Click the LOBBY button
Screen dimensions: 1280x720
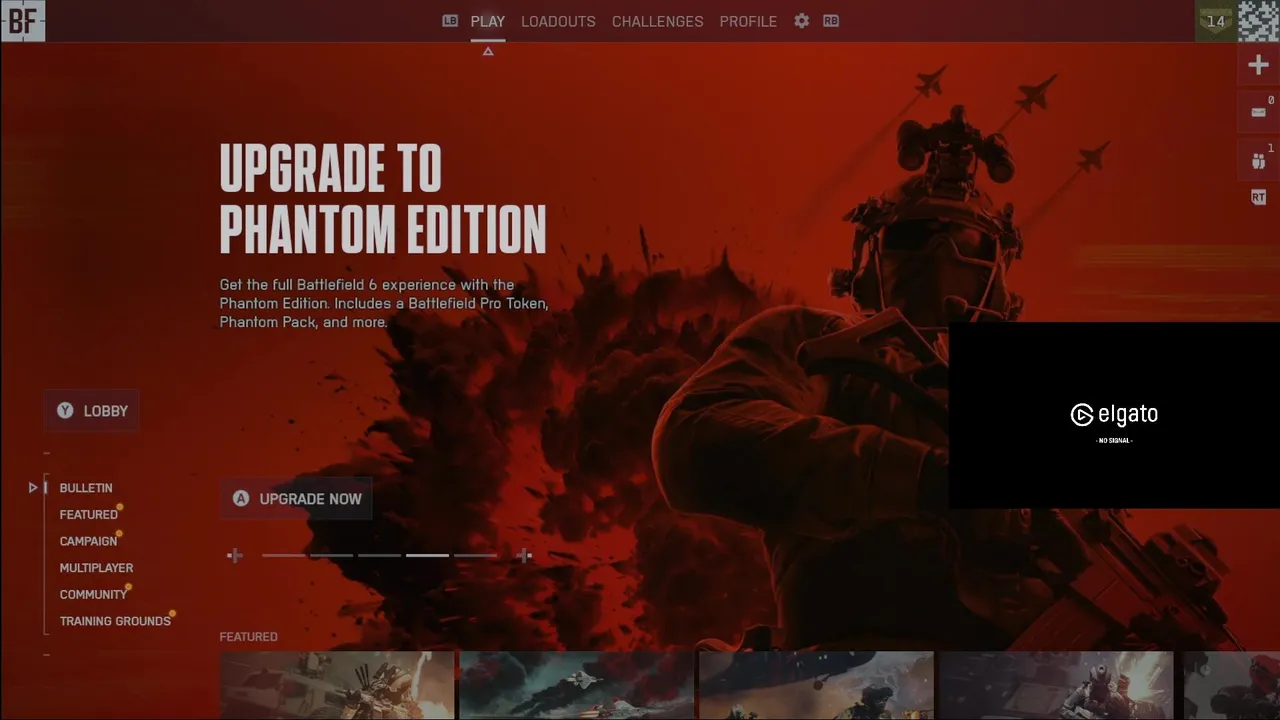(92, 411)
